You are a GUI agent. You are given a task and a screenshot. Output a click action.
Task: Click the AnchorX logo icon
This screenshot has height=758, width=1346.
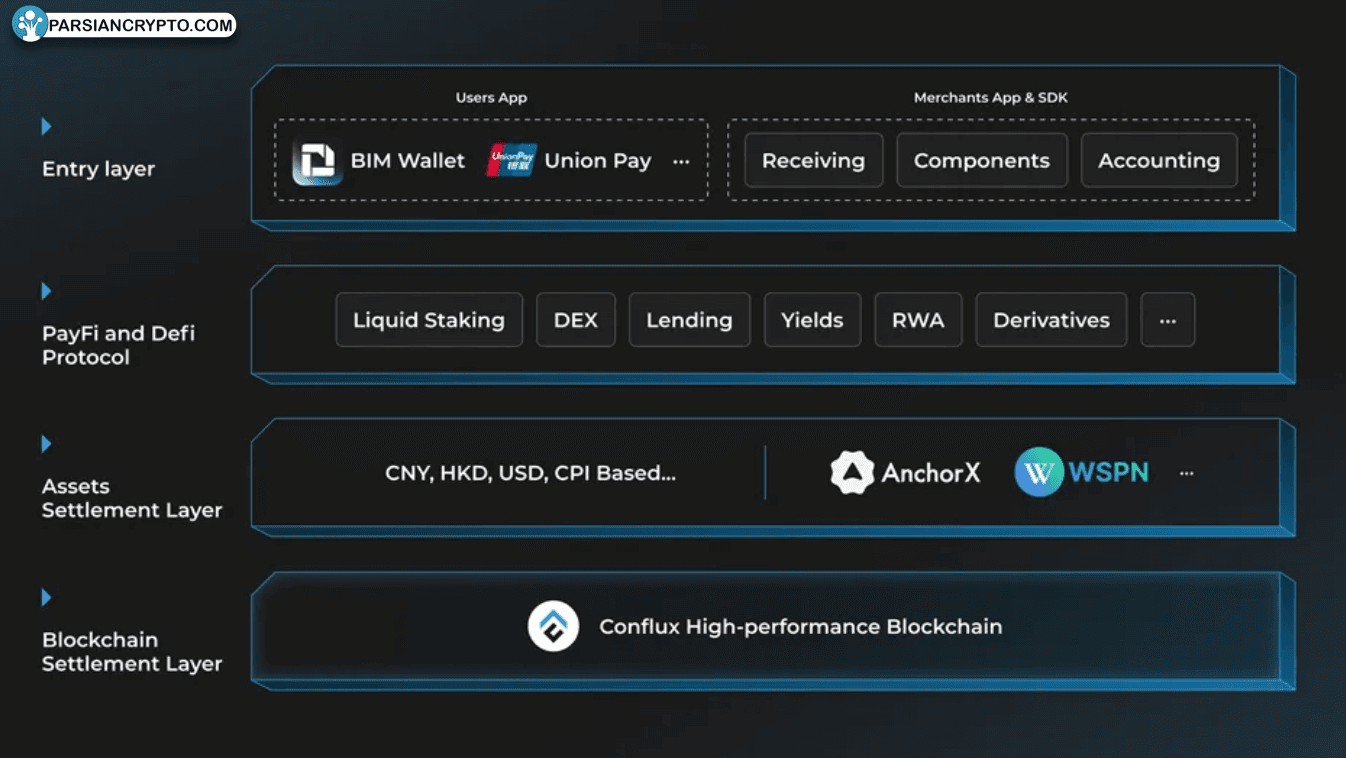click(x=852, y=472)
